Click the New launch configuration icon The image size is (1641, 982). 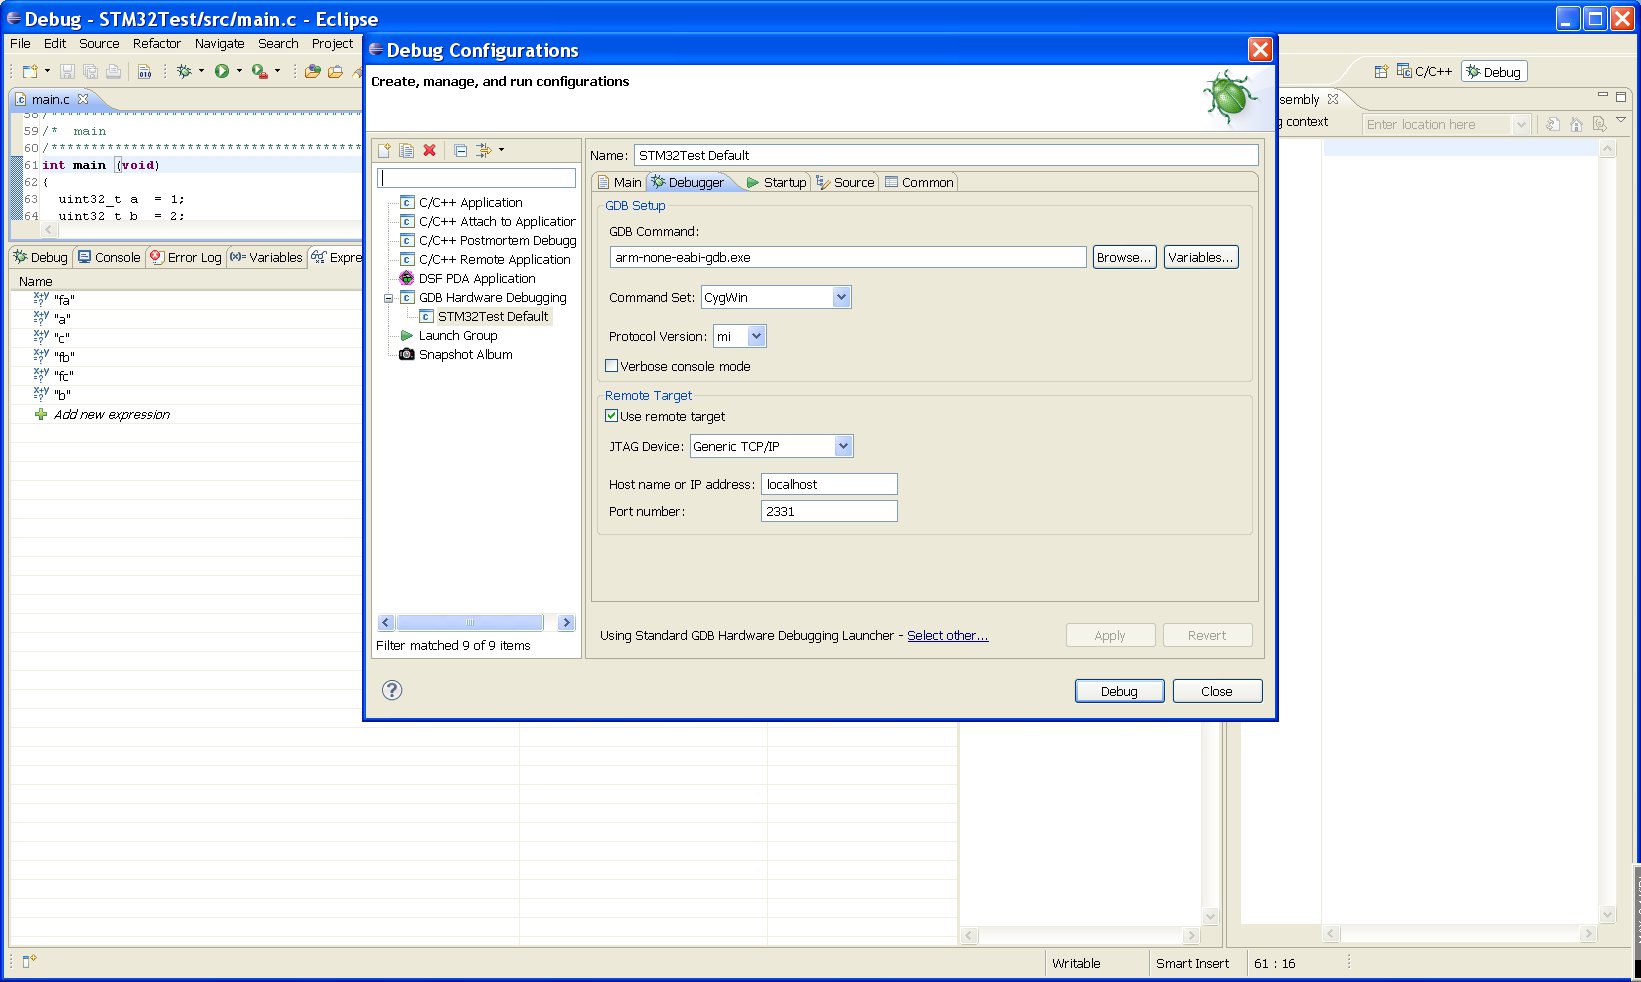[384, 150]
